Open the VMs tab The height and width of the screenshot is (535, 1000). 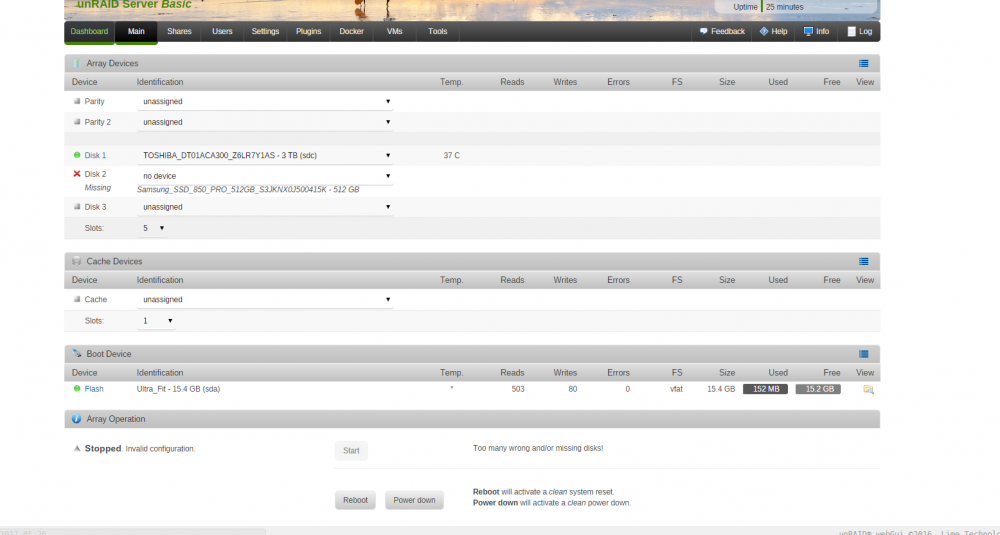point(395,31)
